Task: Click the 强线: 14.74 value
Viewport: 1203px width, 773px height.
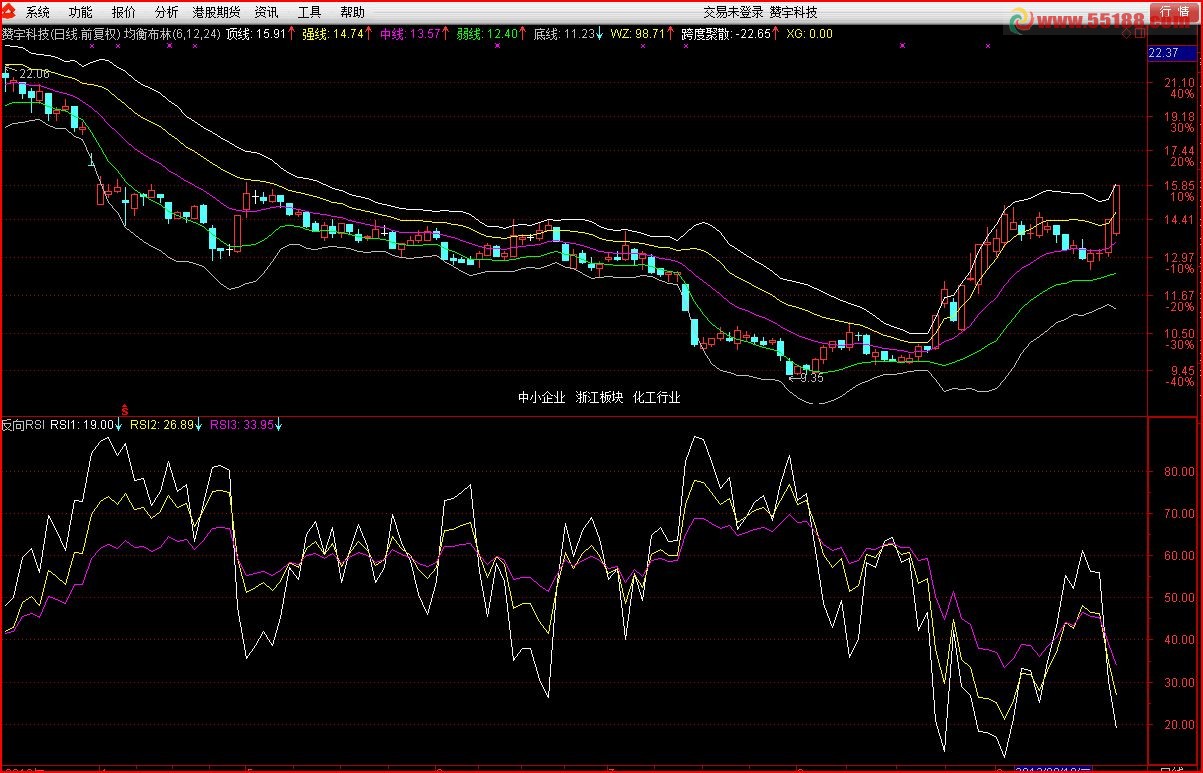Action: click(x=333, y=33)
